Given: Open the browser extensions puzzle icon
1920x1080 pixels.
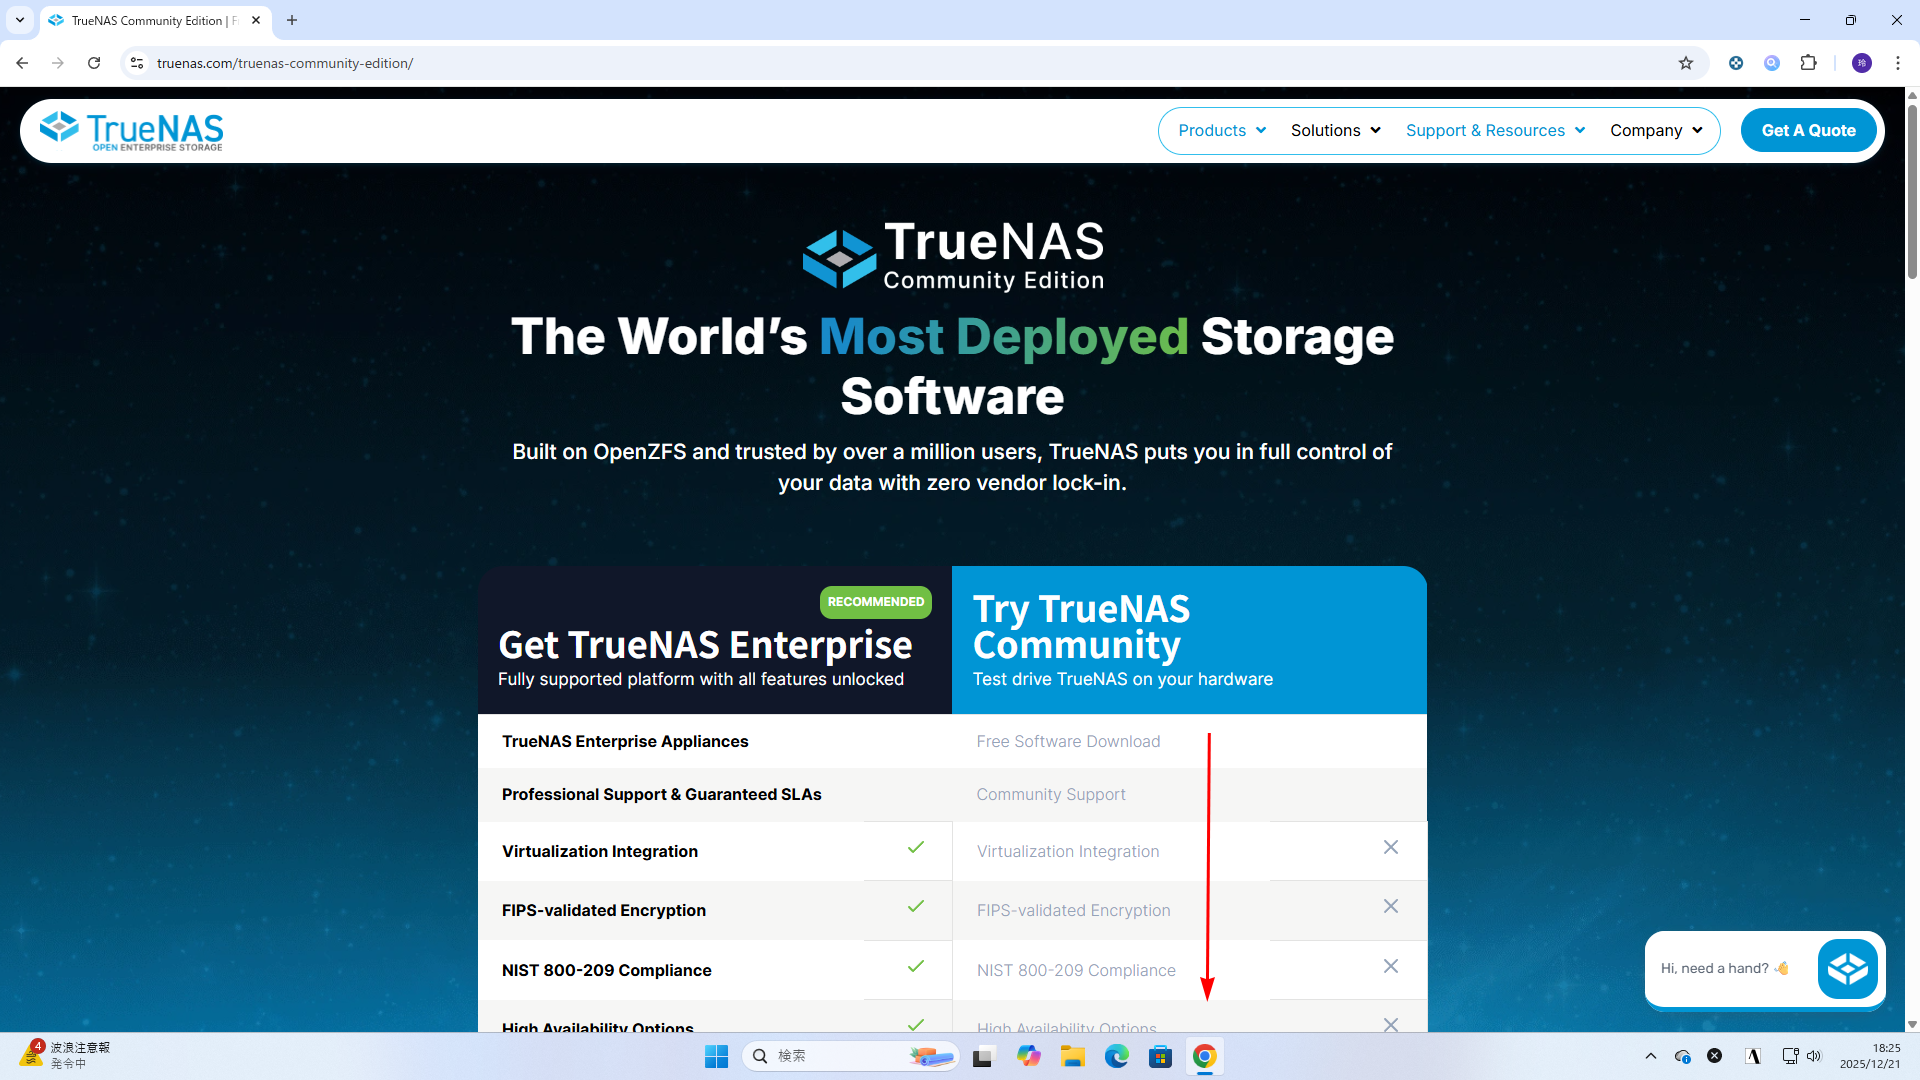Looking at the screenshot, I should (1808, 63).
